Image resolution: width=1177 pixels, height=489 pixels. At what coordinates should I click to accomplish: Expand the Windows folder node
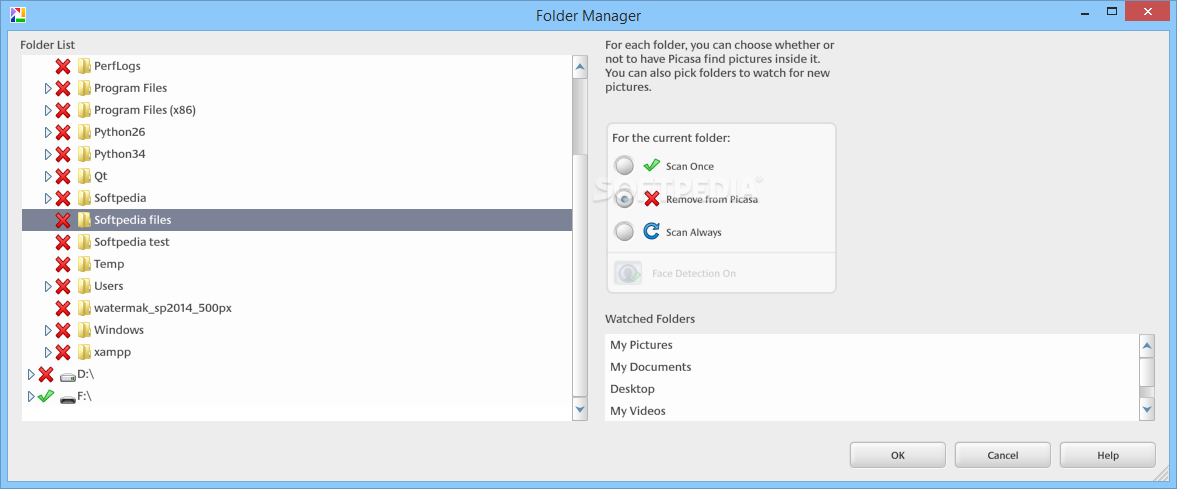click(x=48, y=330)
